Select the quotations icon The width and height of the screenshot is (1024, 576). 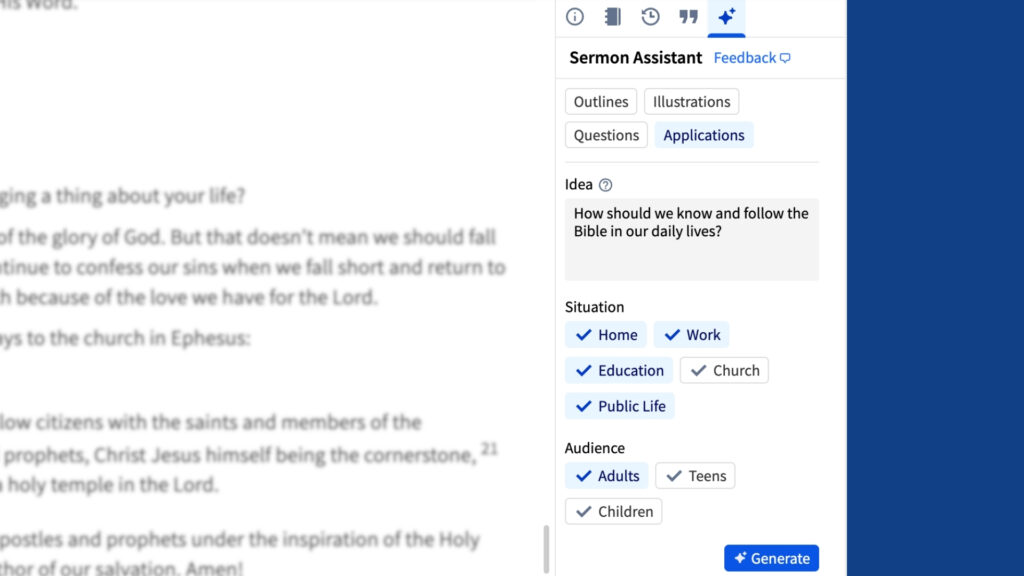688,17
